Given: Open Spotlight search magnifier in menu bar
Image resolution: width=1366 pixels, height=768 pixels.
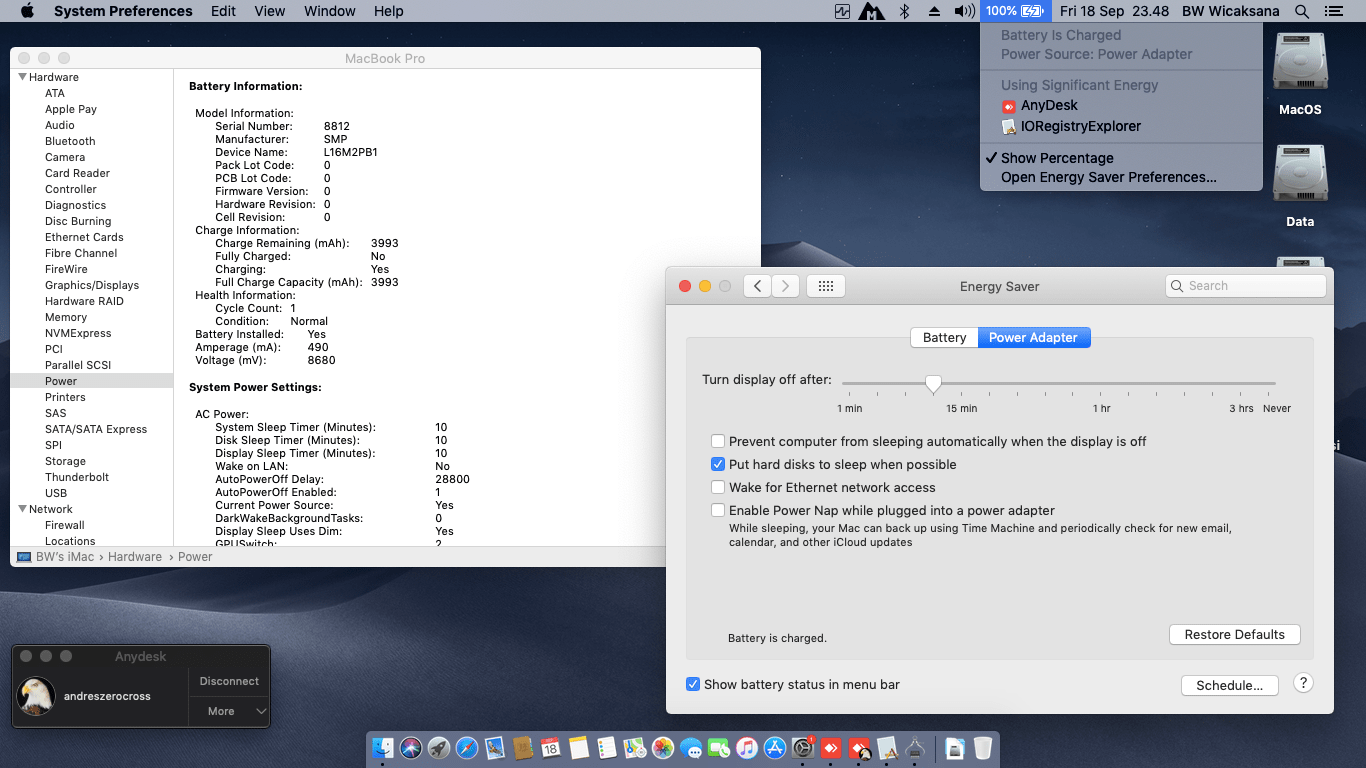Looking at the screenshot, I should click(1301, 11).
